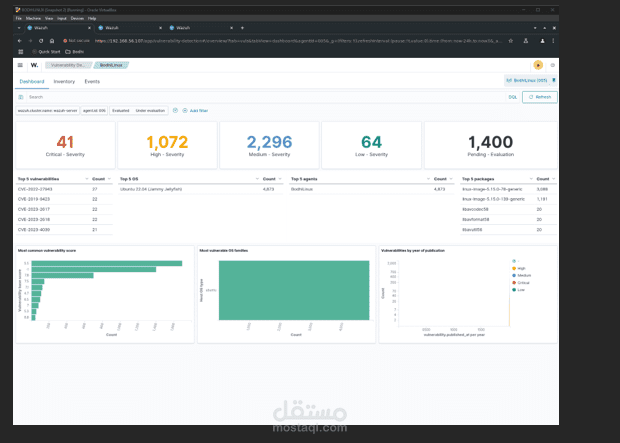The width and height of the screenshot is (620, 443).
Task: Open the Quick Start bookmark
Action: [47, 52]
